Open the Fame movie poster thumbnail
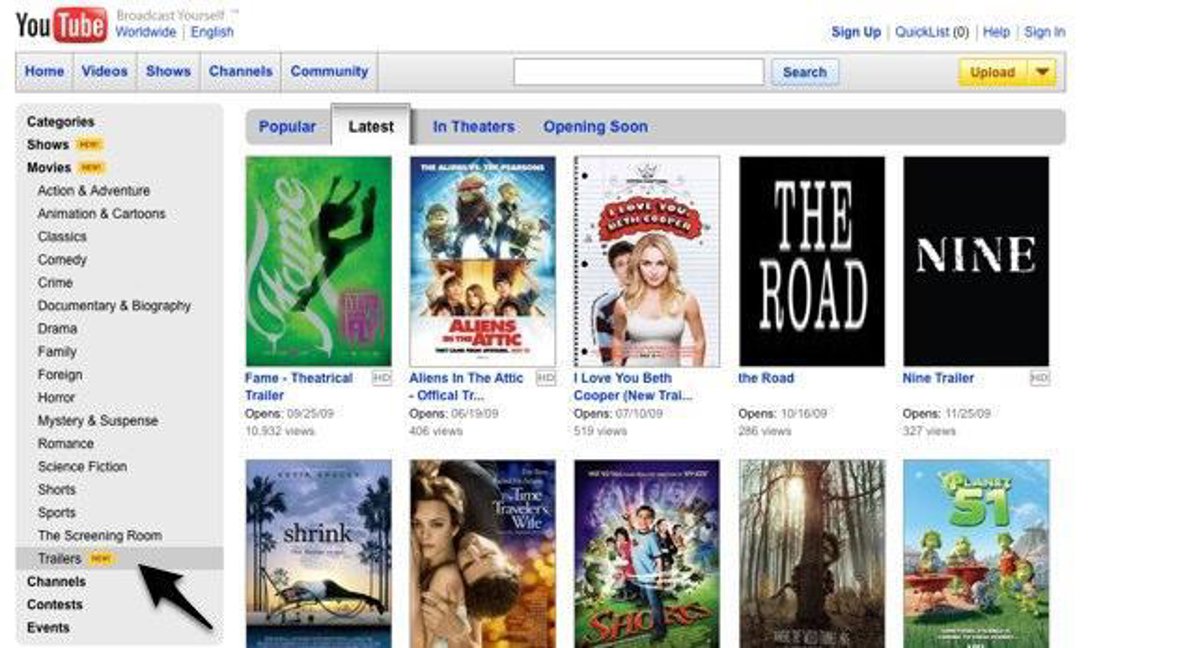 [x=318, y=261]
